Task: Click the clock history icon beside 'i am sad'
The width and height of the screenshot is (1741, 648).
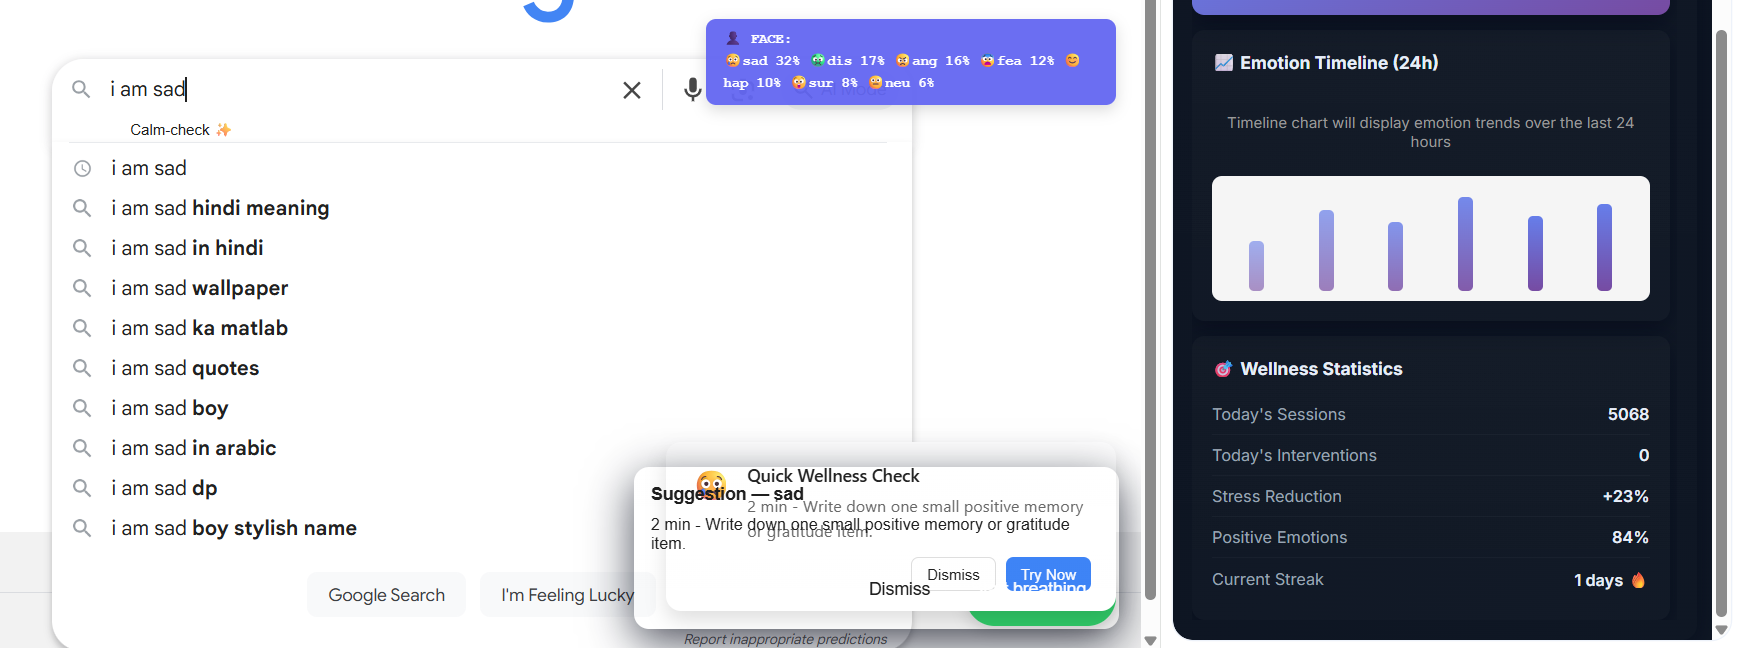Action: 82,169
